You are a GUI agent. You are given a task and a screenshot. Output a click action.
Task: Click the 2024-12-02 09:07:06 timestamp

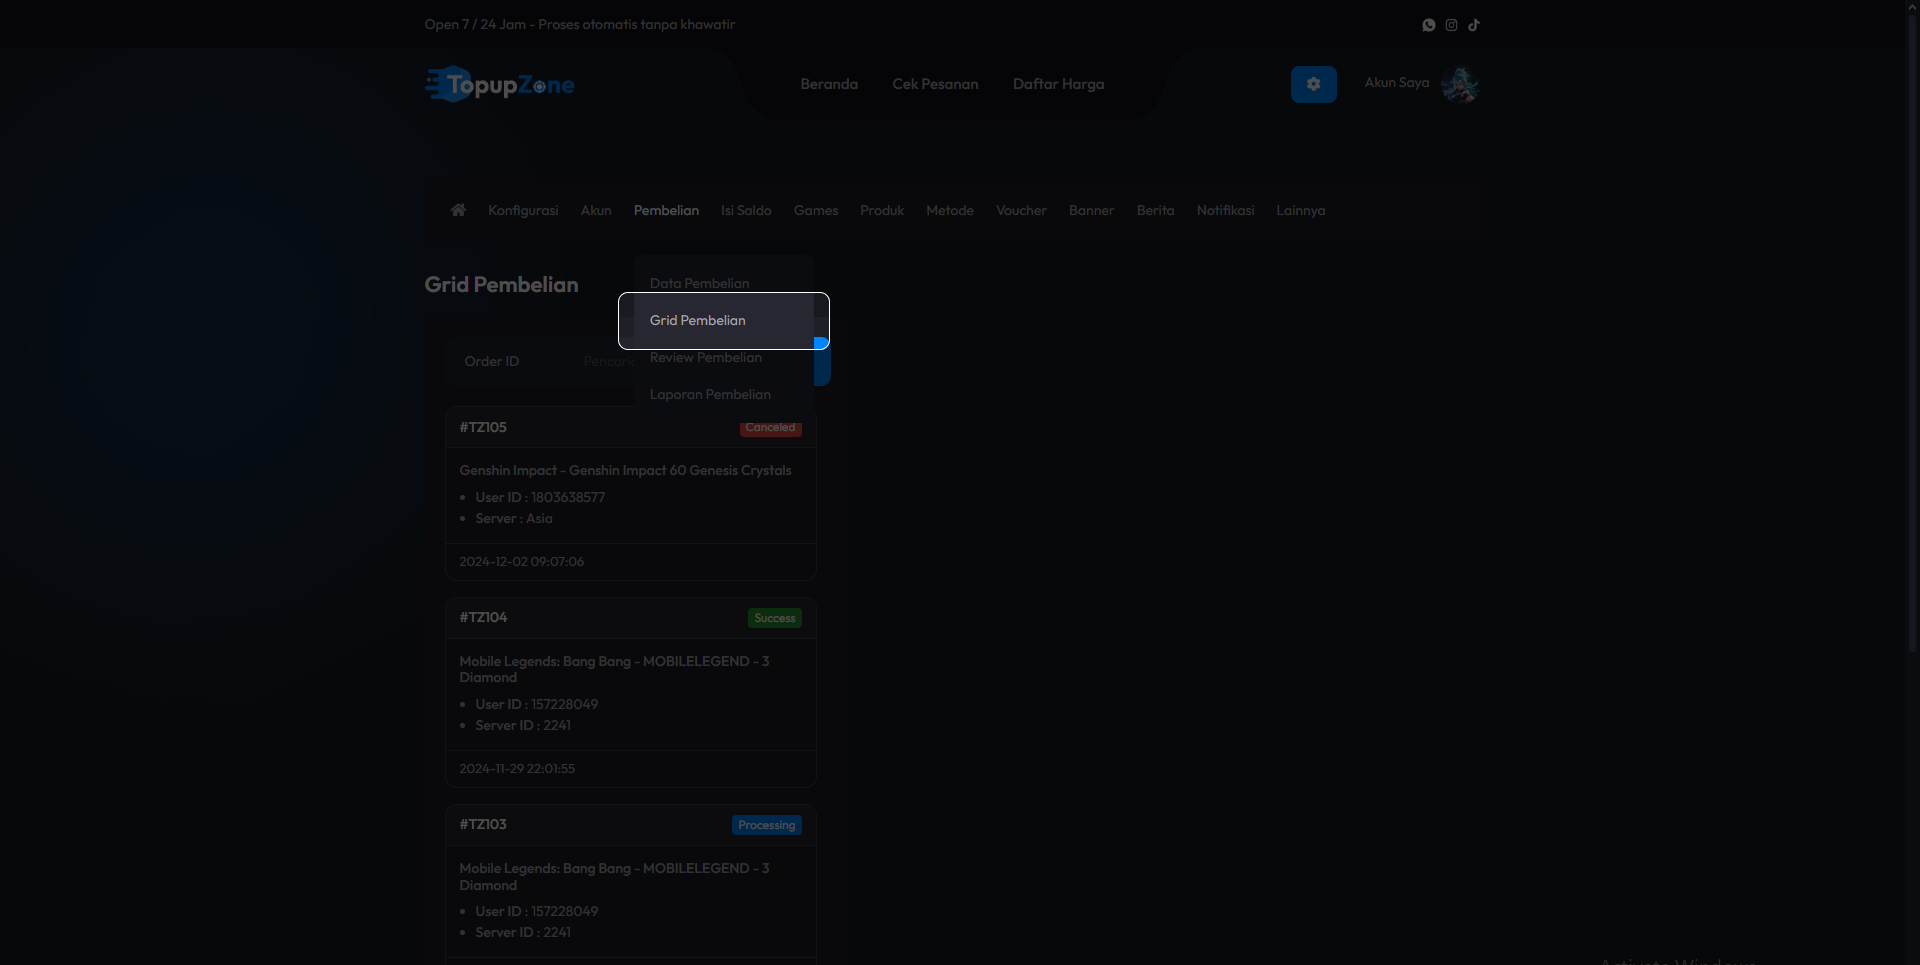(x=522, y=562)
